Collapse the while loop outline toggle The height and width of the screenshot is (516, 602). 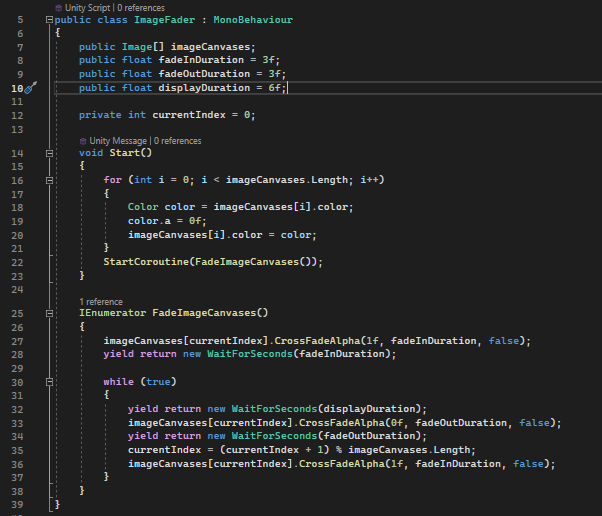[49, 382]
